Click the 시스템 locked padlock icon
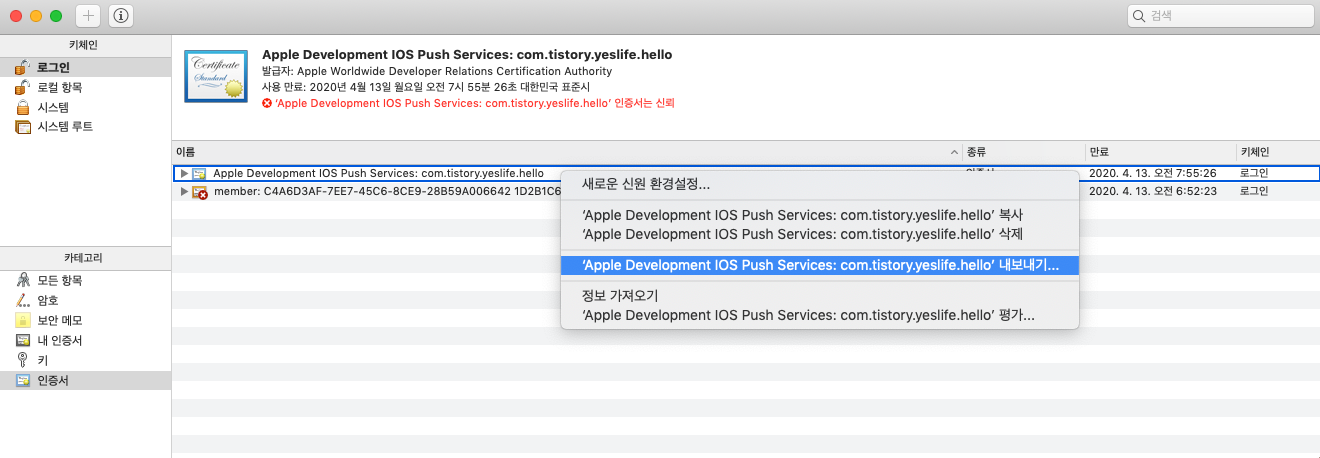 click(x=23, y=107)
